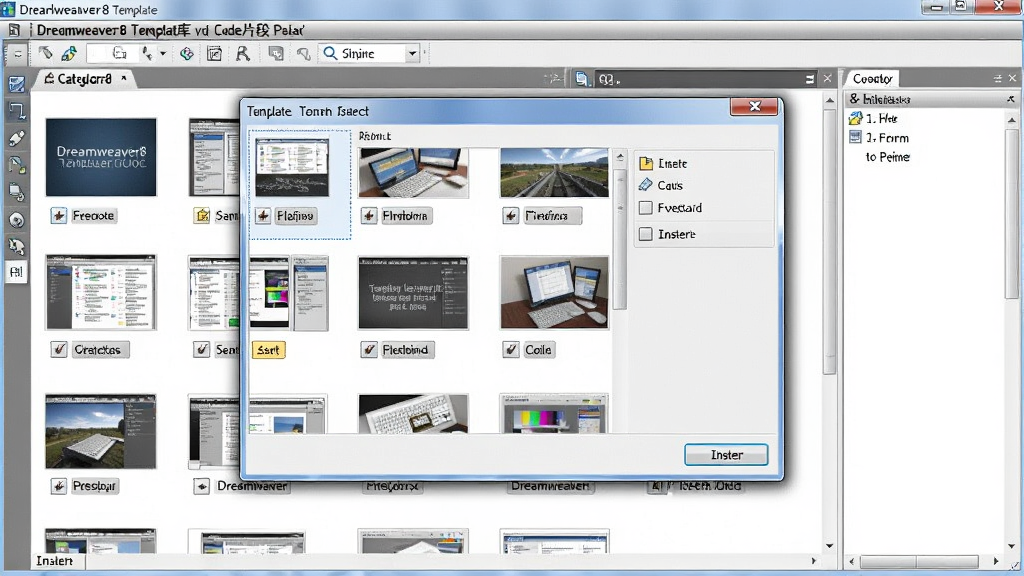Click the window icon left of the menu title
Image resolution: width=1024 pixels, height=576 pixels.
point(14,30)
